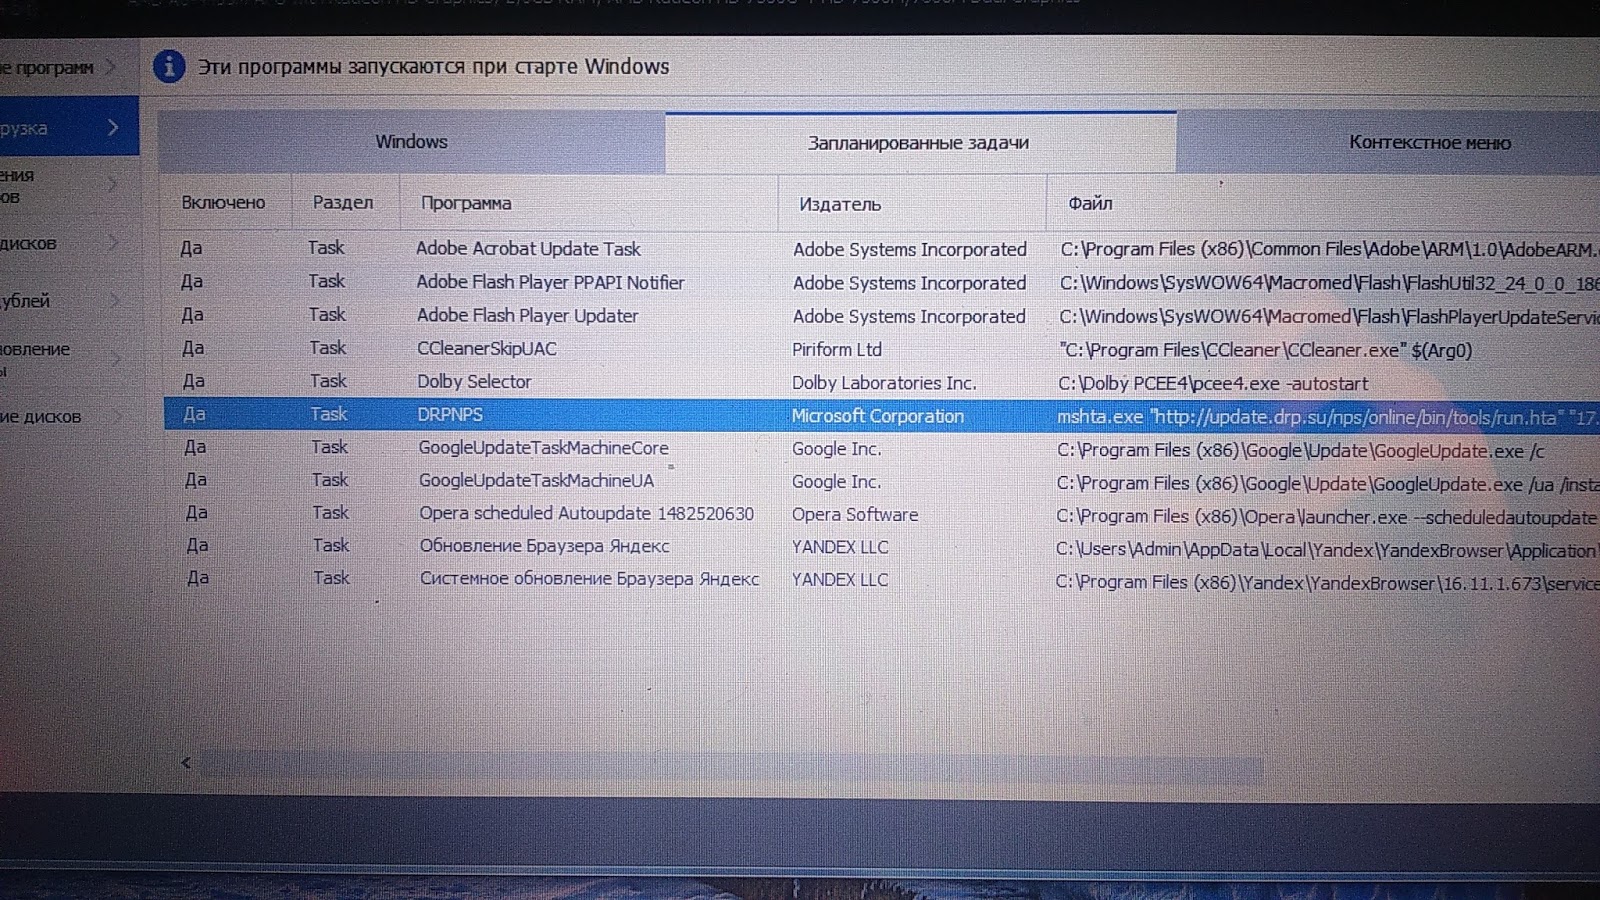1600x900 pixels.
Task: Switch to the Windows tab
Action: [x=411, y=142]
